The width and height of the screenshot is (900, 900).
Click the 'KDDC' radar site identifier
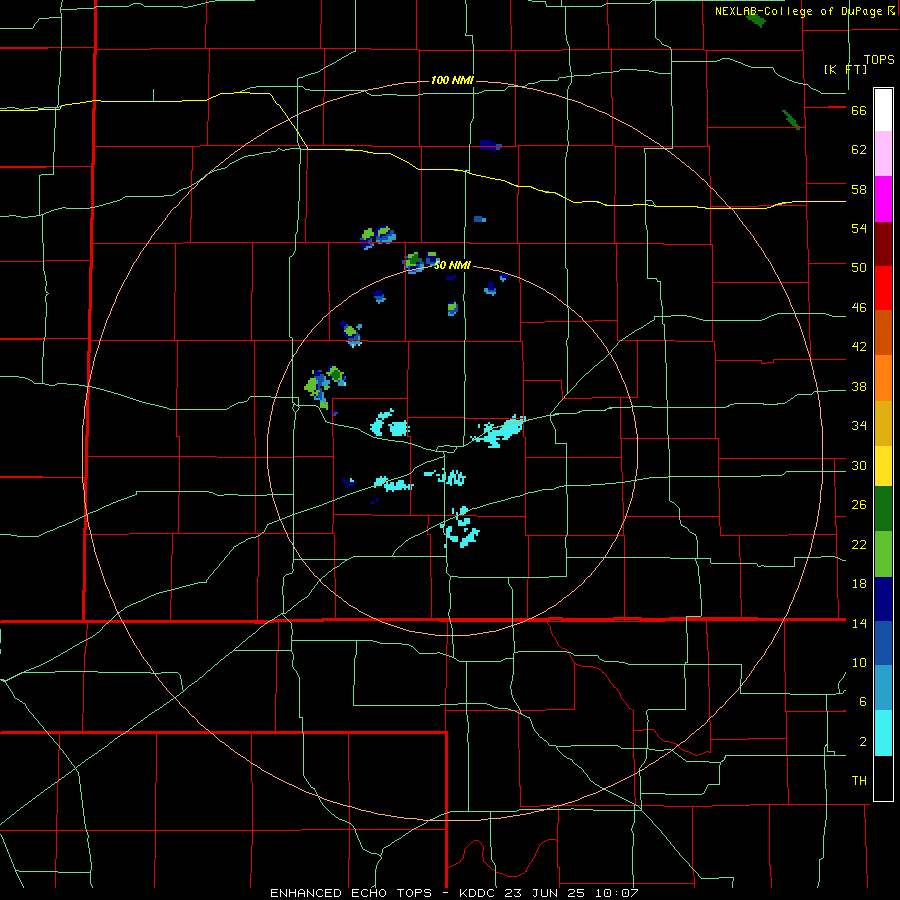pos(479,893)
